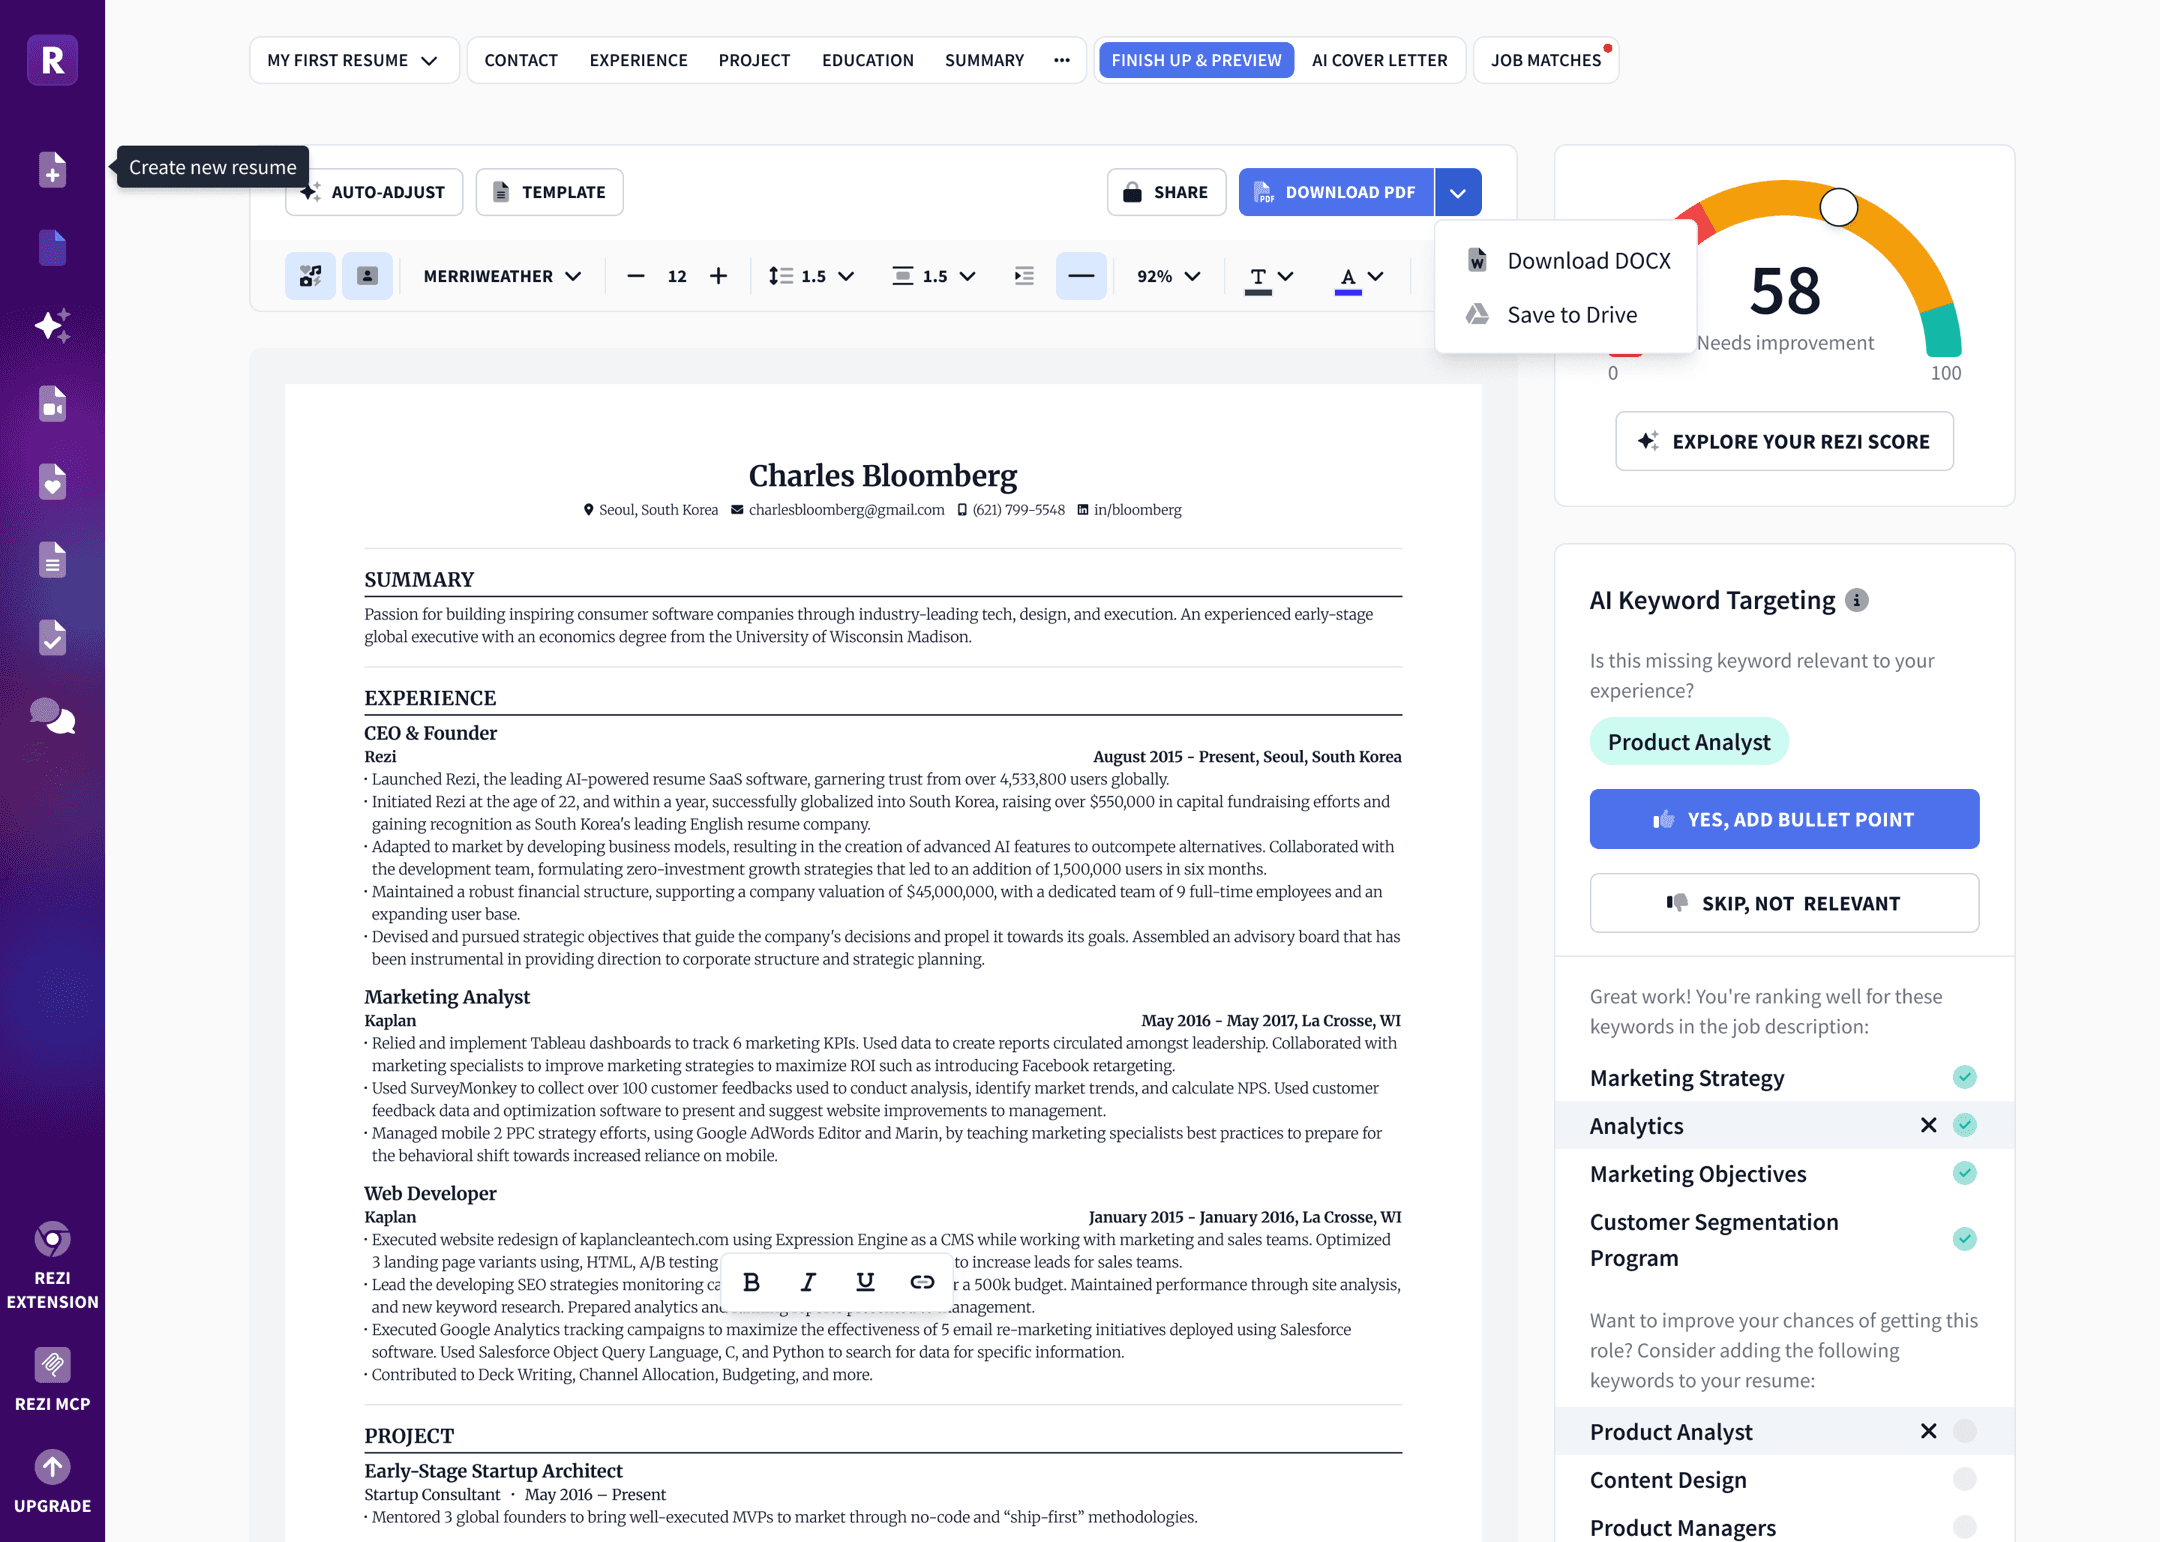Open the font color A dropdown
The height and width of the screenshot is (1542, 2160).
click(1359, 276)
